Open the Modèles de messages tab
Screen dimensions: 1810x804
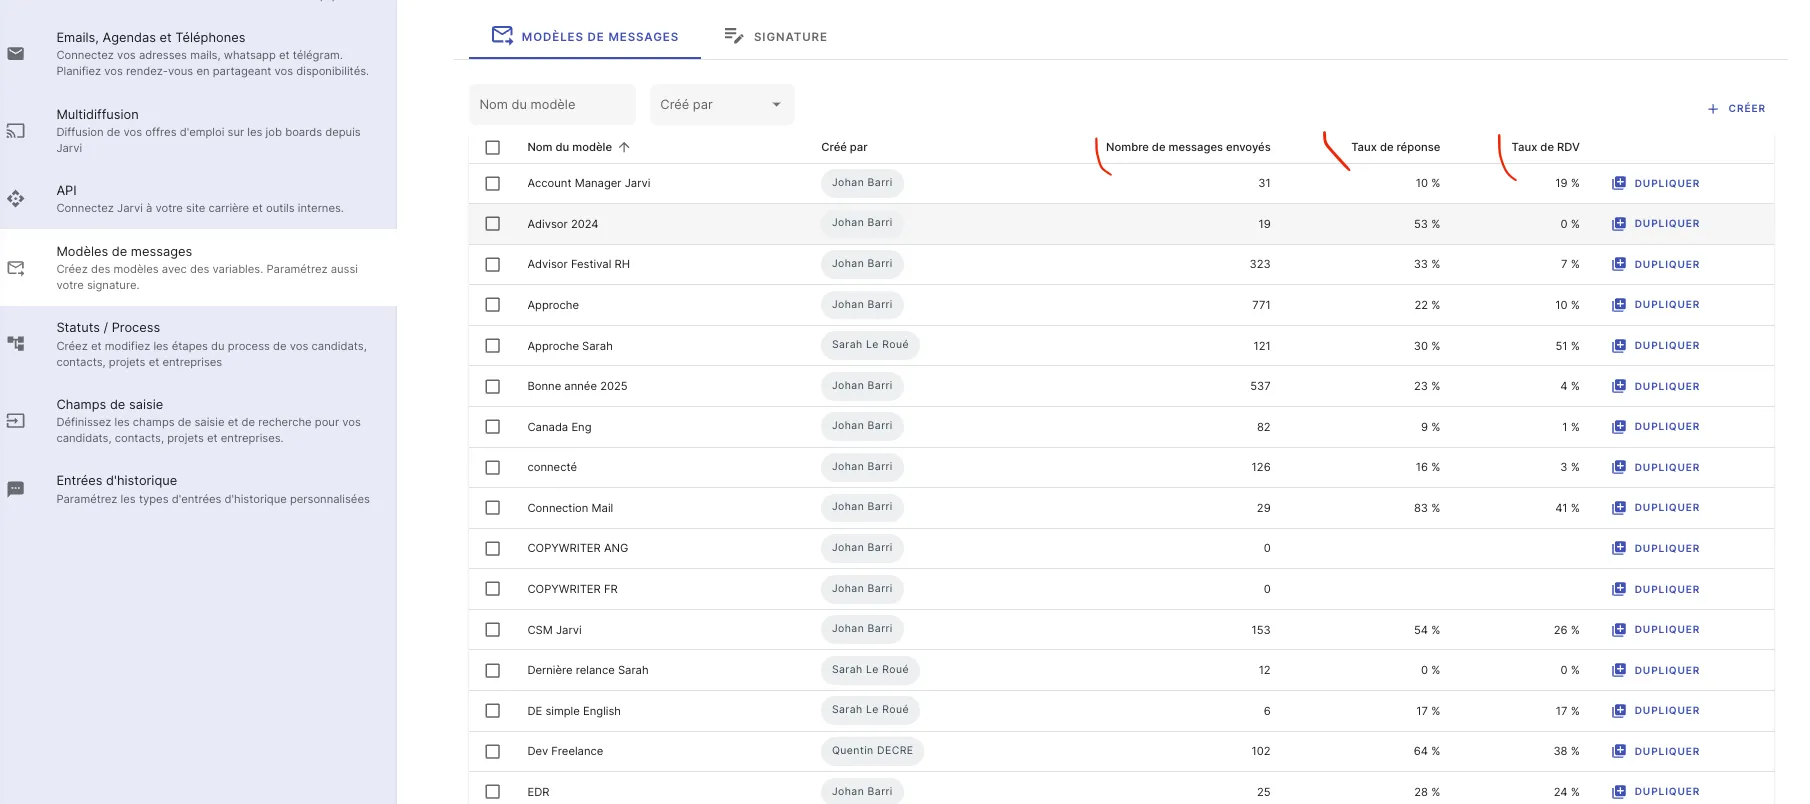585,37
